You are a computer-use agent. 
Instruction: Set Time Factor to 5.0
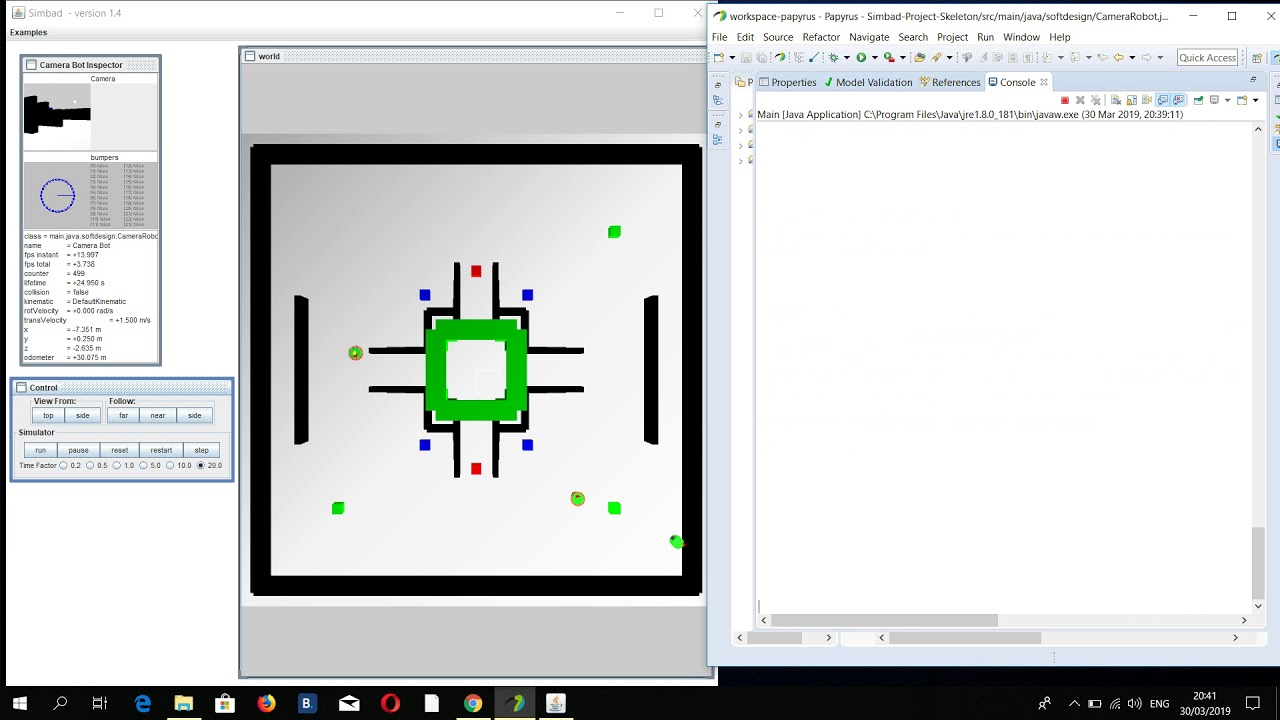(x=144, y=466)
